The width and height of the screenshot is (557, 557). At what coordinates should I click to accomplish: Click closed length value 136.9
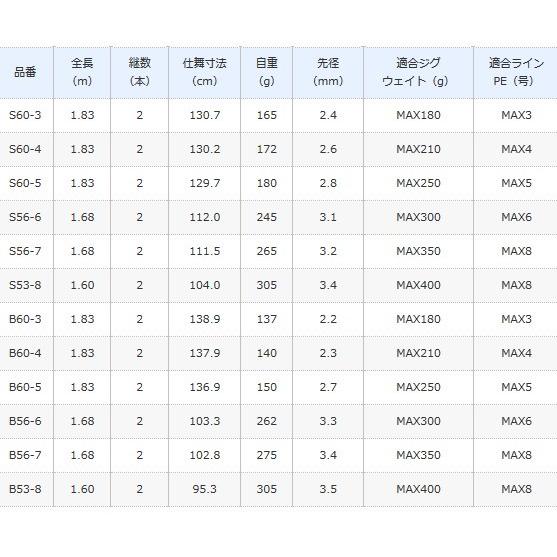tap(205, 387)
